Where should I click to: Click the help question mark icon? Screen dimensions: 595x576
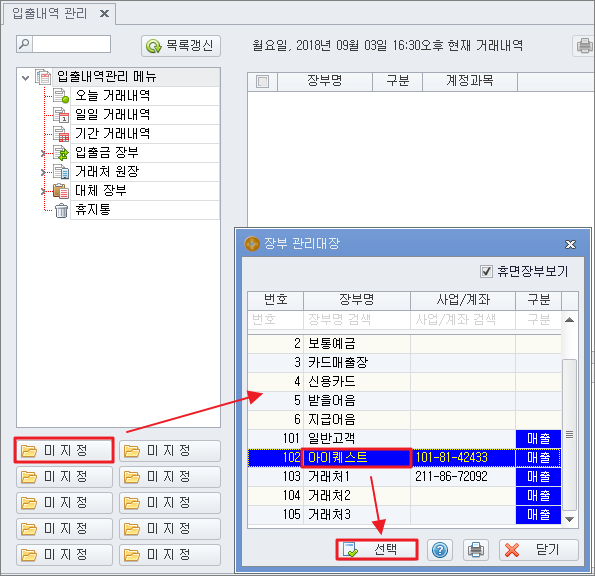tap(440, 550)
